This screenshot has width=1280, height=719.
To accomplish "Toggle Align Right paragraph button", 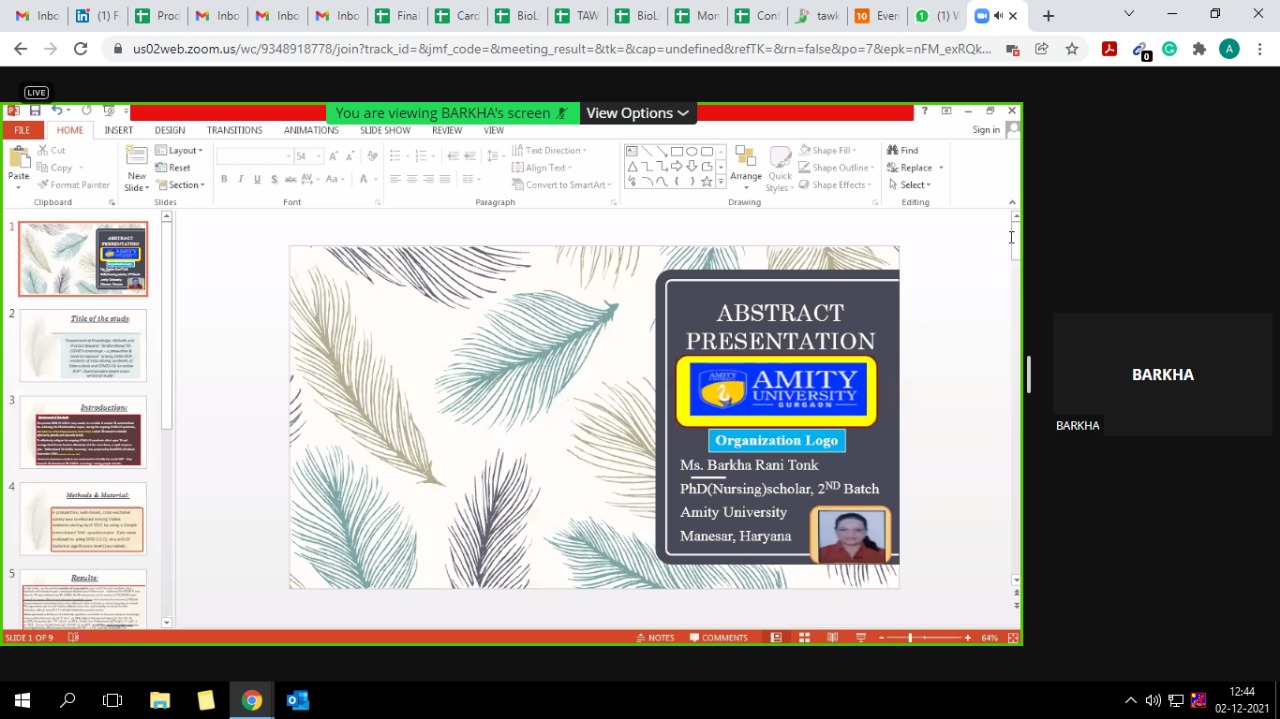I will (x=428, y=179).
